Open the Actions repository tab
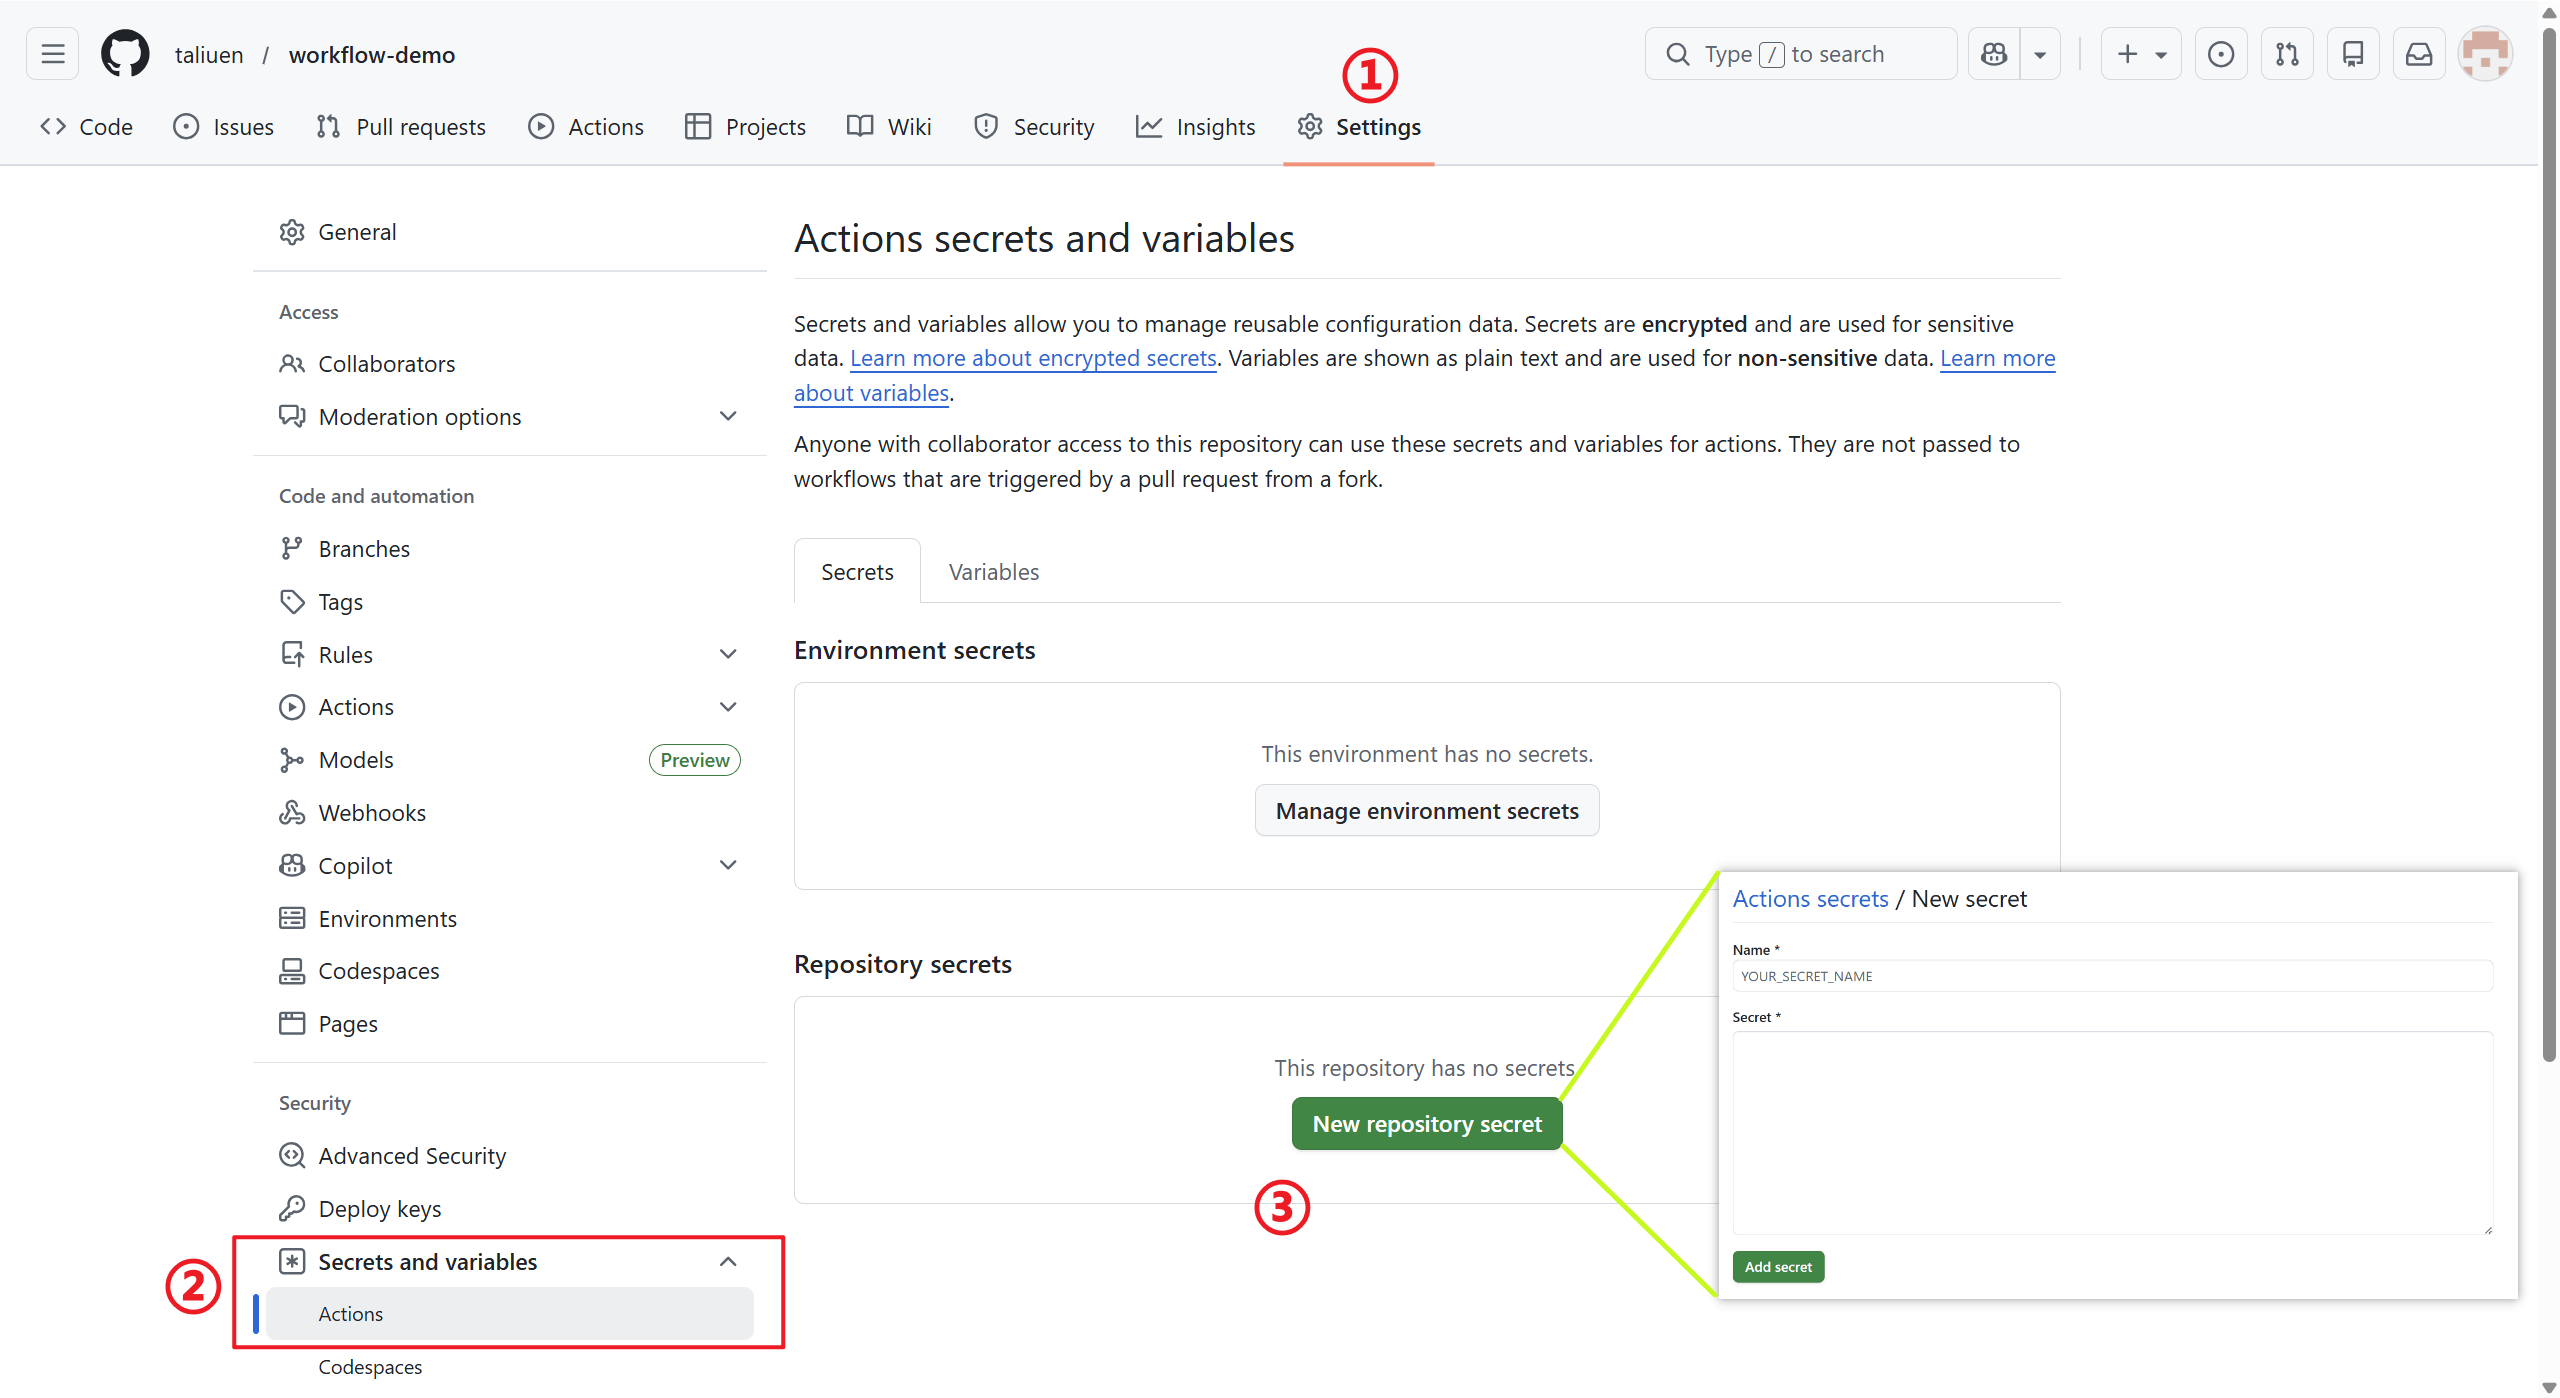The height and width of the screenshot is (1398, 2560). pos(587,127)
